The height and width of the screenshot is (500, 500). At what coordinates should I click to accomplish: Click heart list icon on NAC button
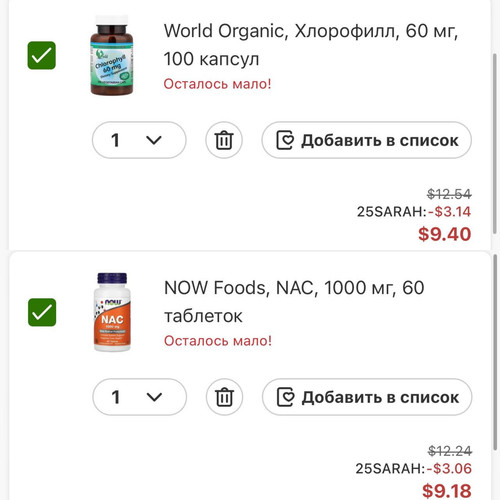click(286, 397)
